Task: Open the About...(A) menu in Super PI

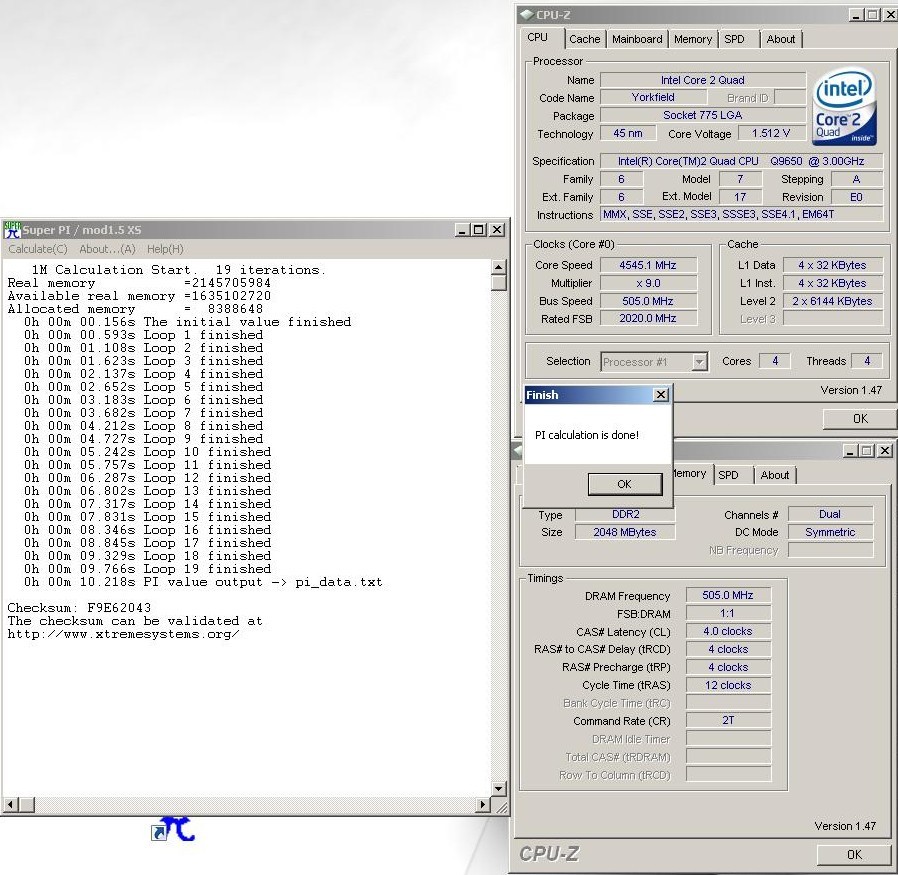Action: [x=107, y=249]
